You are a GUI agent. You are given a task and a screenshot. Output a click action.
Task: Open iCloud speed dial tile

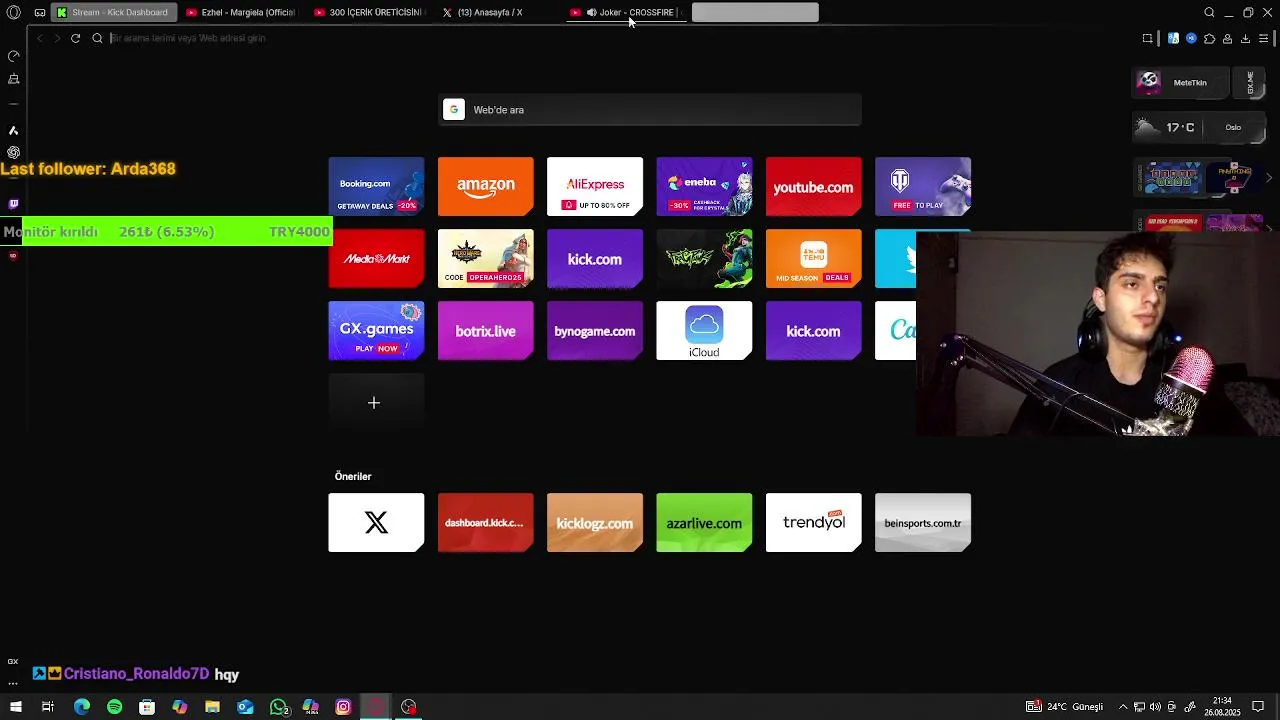704,330
